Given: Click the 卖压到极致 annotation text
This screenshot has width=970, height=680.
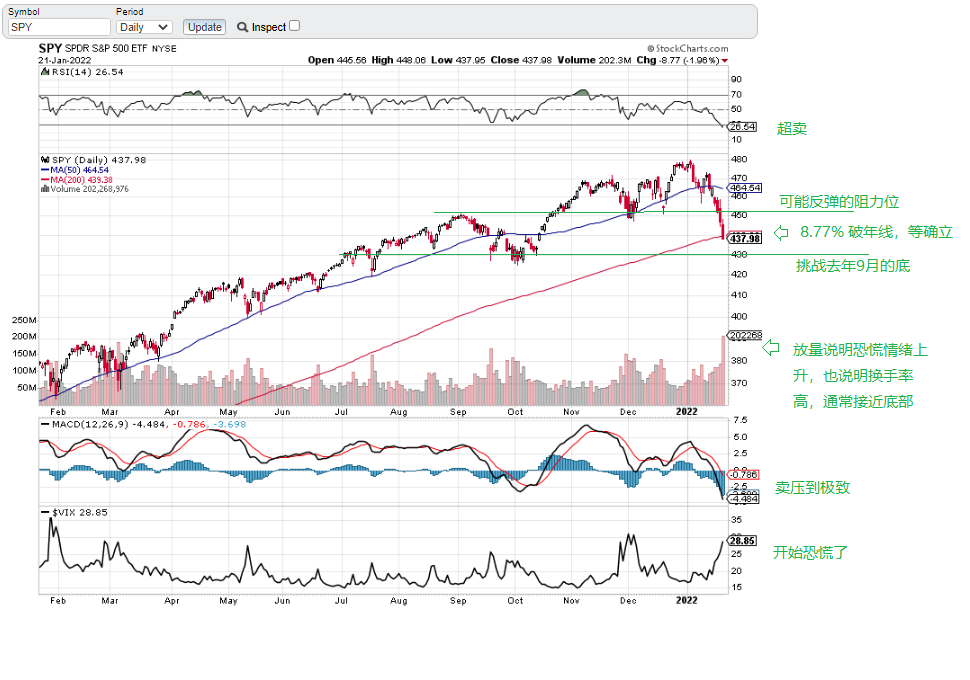Looking at the screenshot, I should tap(812, 488).
